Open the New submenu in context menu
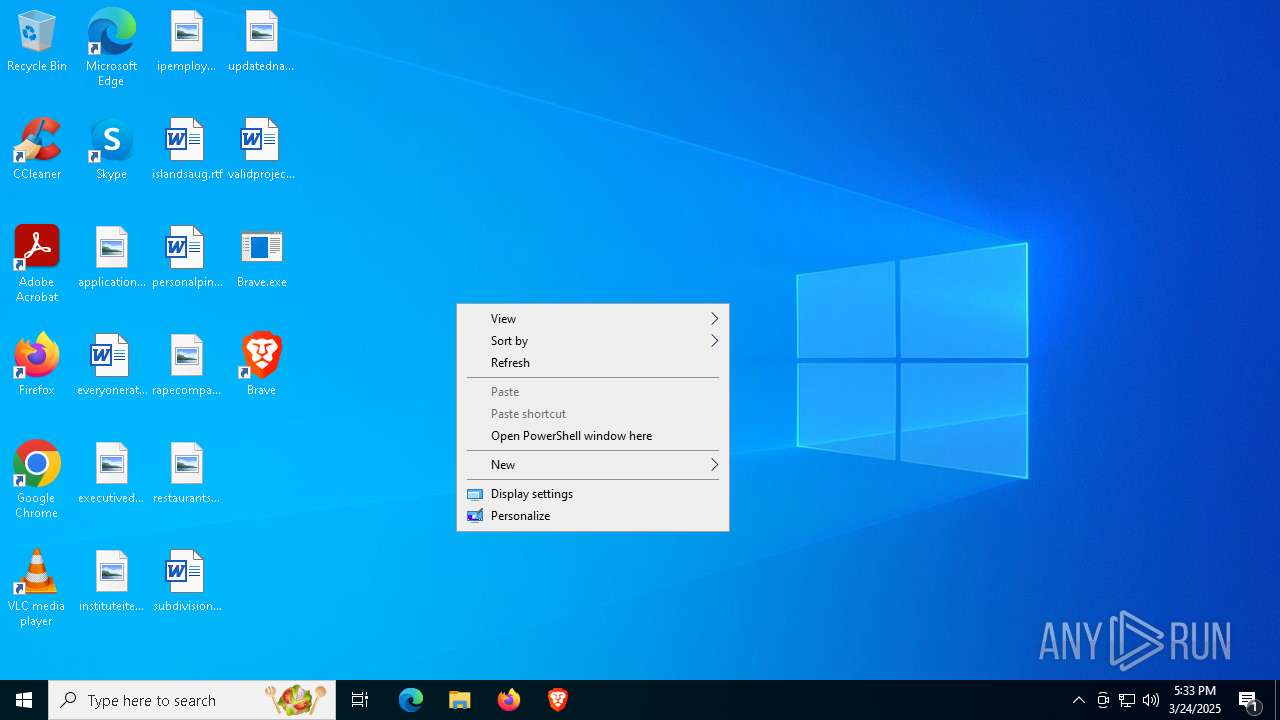1280x720 pixels. tap(593, 465)
